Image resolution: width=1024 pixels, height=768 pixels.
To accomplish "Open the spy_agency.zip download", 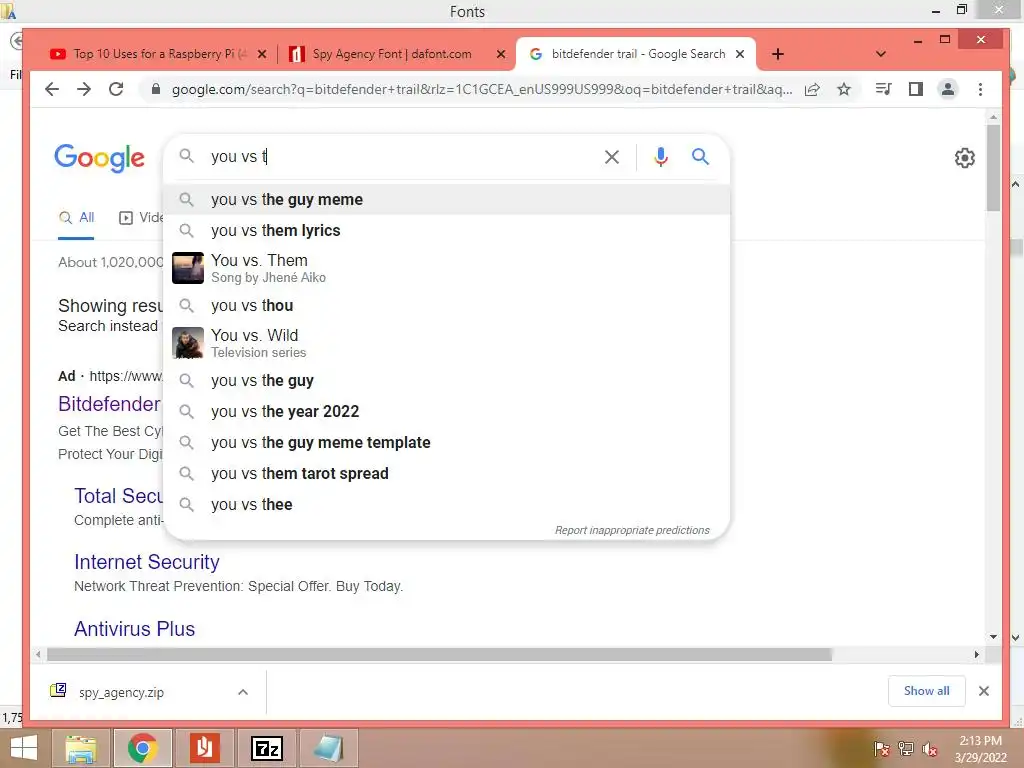I will (121, 692).
